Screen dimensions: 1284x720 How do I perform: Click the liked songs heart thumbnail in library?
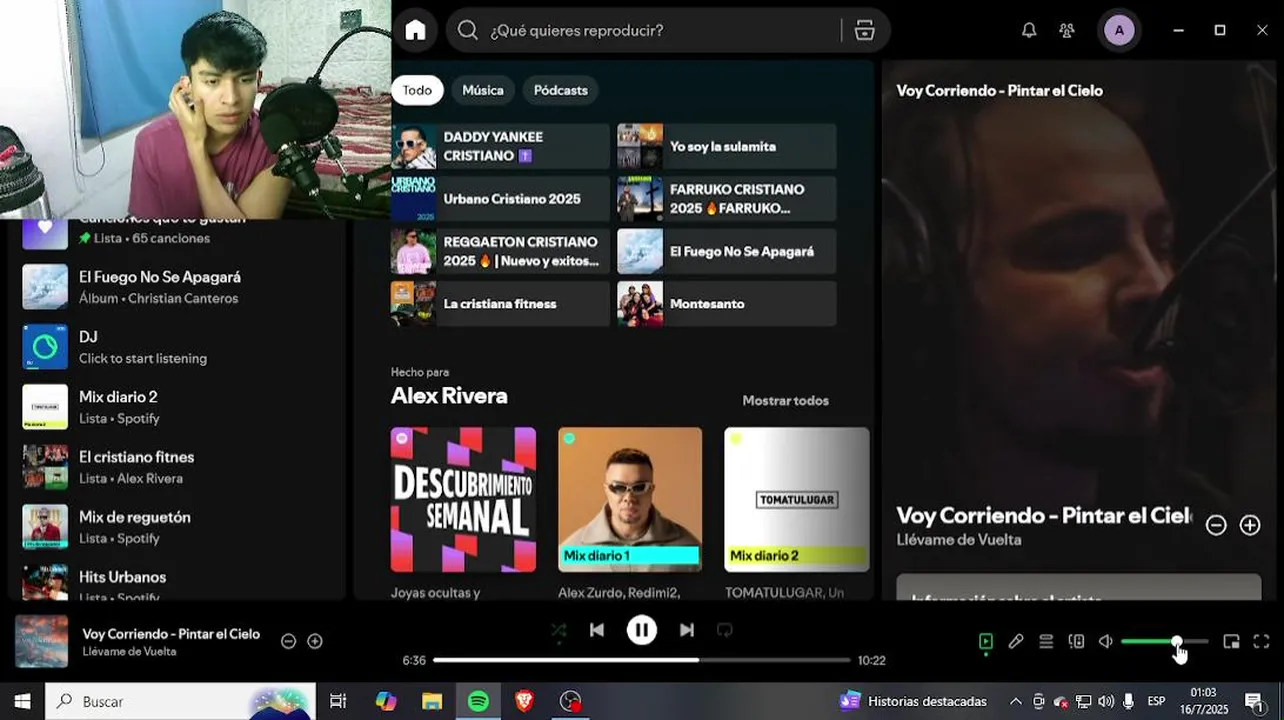click(x=45, y=233)
